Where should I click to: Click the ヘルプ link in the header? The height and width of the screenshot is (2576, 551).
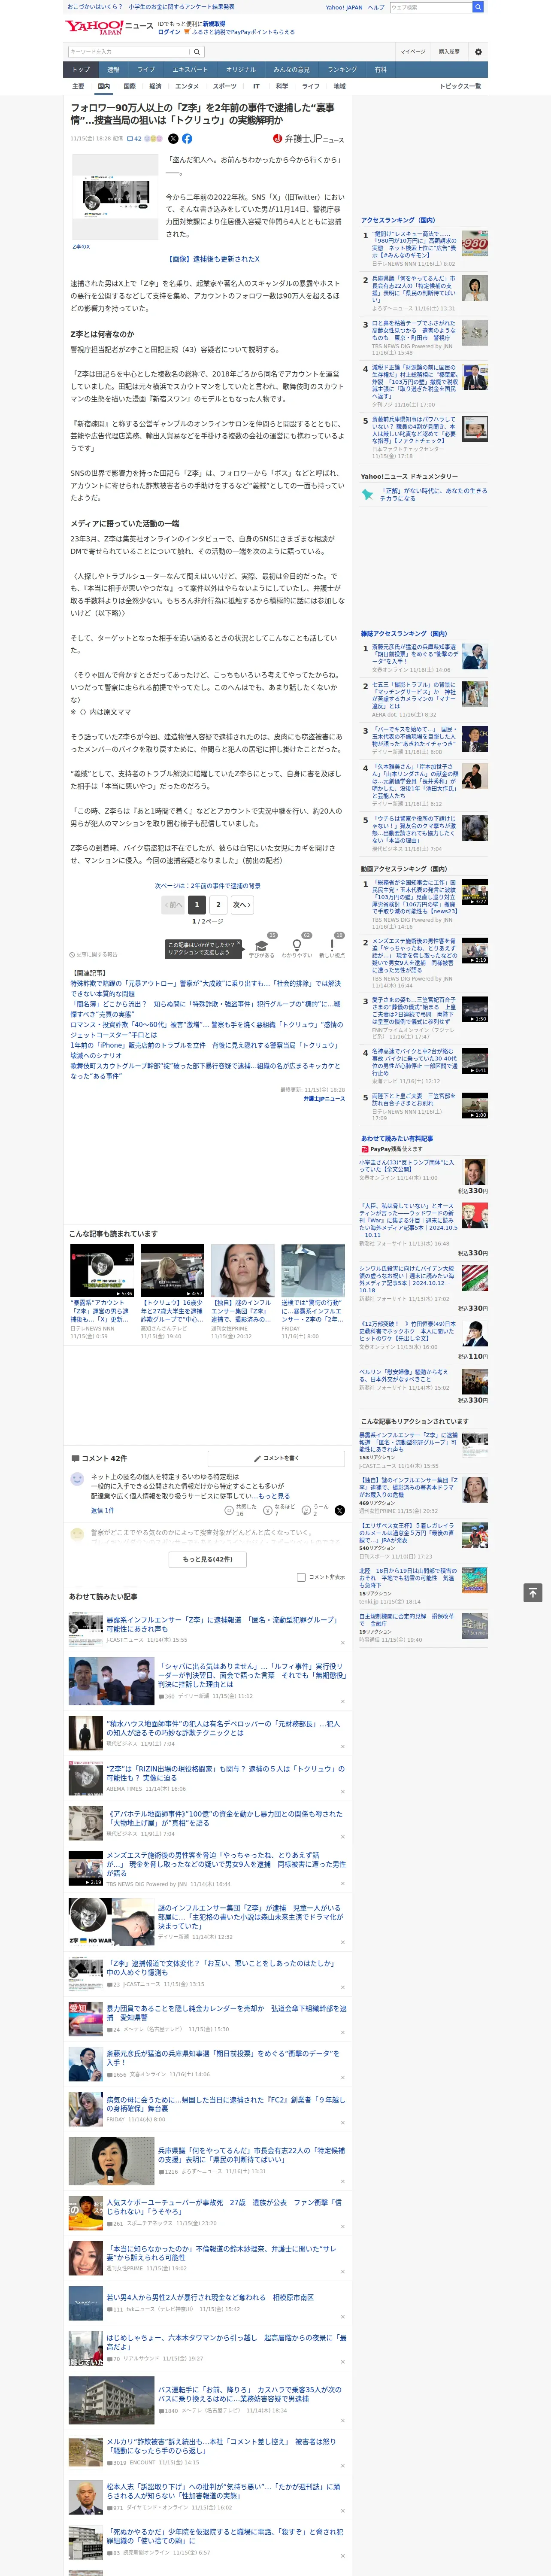[376, 7]
